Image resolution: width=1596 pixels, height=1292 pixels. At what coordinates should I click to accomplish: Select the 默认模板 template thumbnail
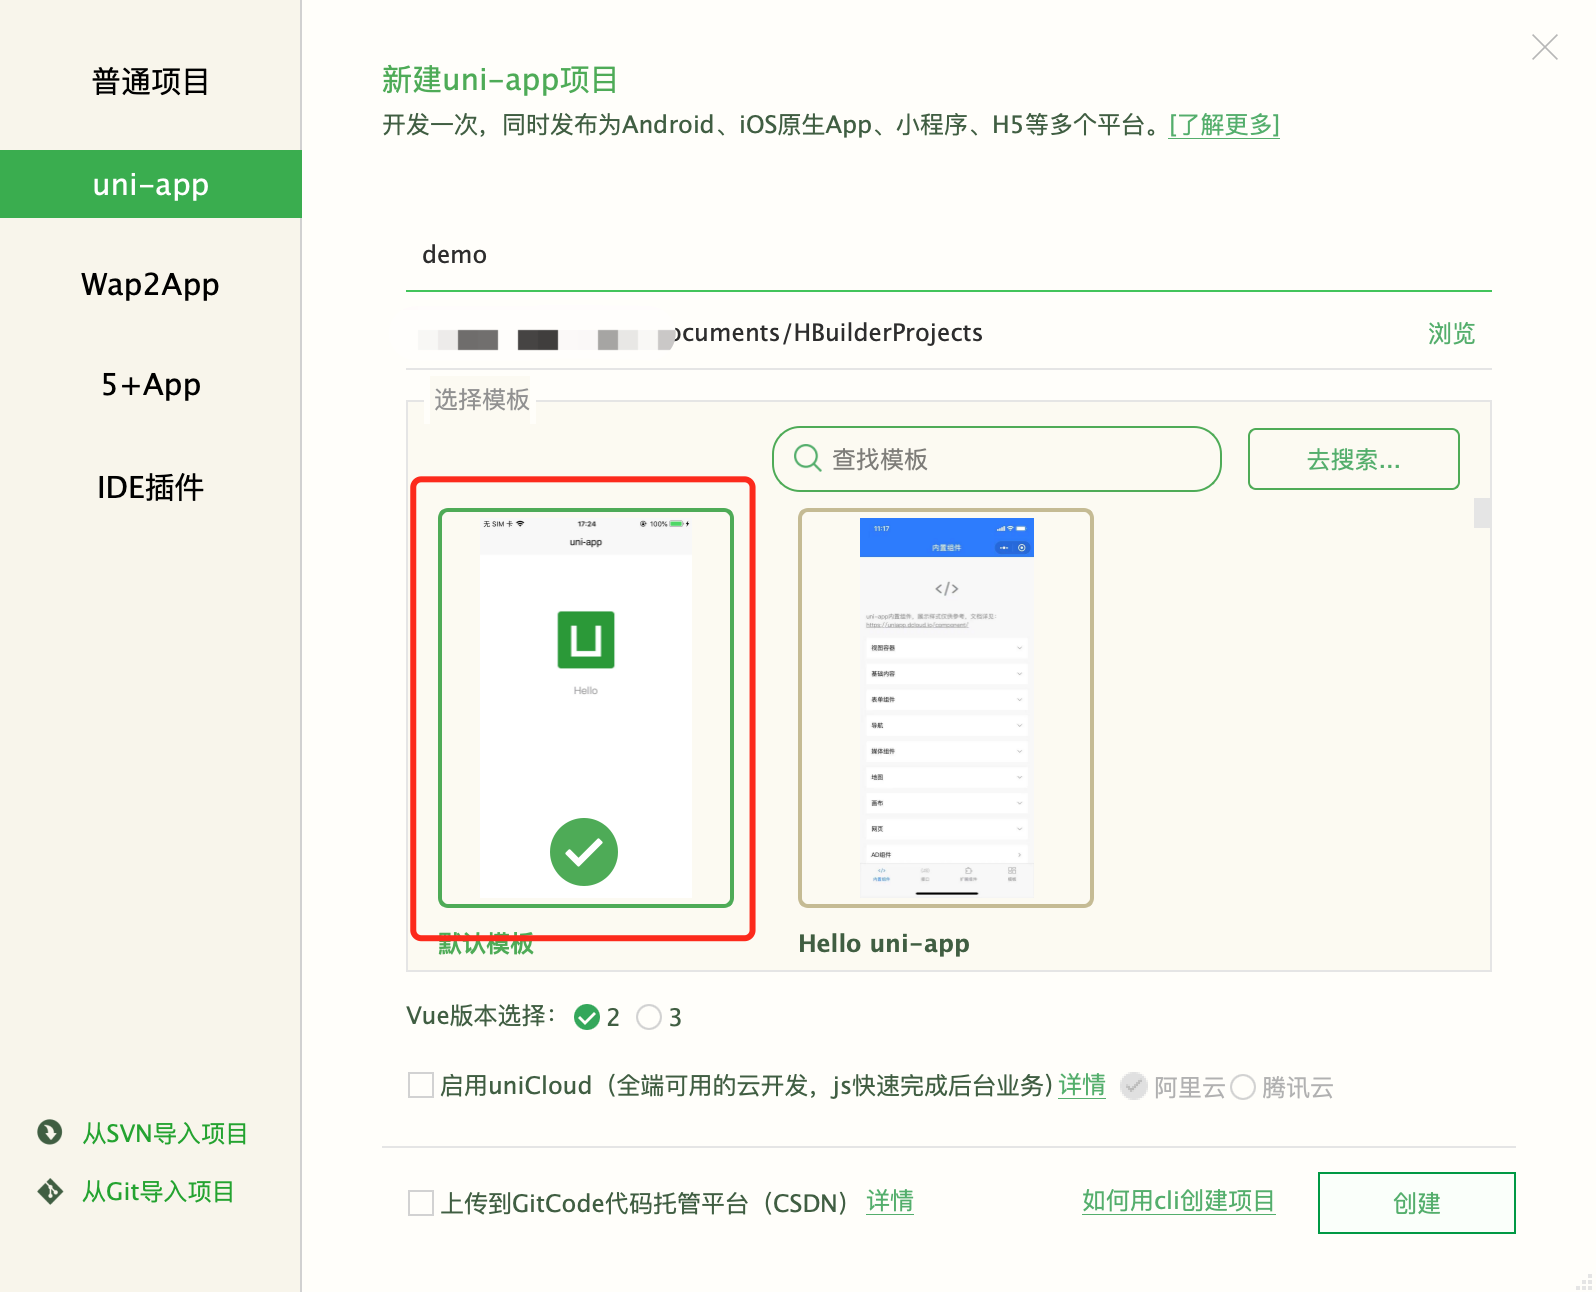586,708
